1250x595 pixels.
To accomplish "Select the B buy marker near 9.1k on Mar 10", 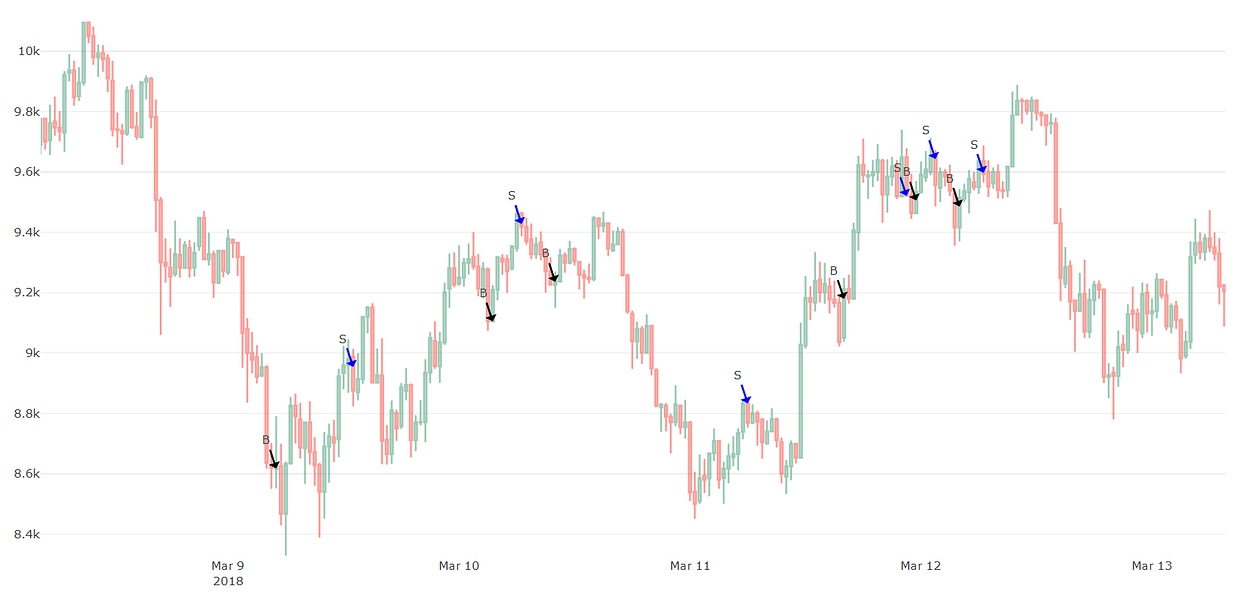I will 483,293.
